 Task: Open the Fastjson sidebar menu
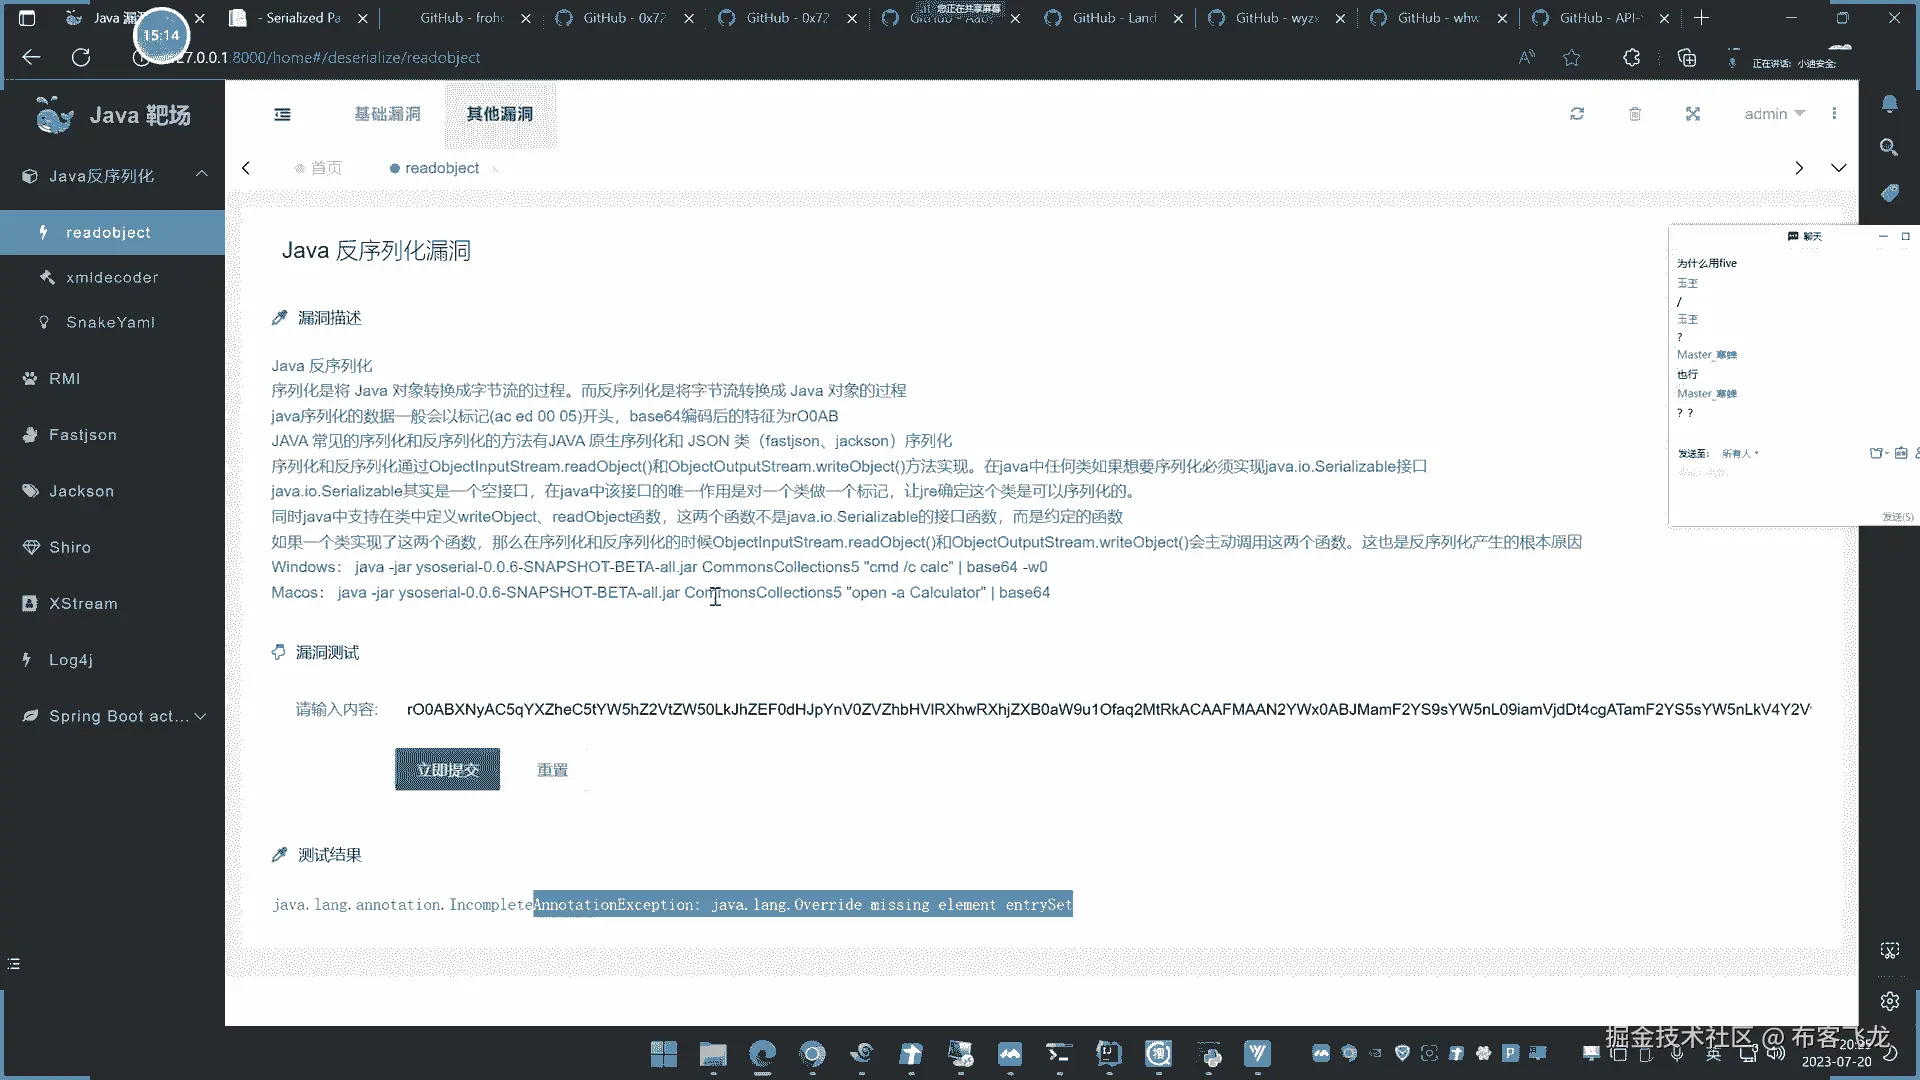point(83,435)
